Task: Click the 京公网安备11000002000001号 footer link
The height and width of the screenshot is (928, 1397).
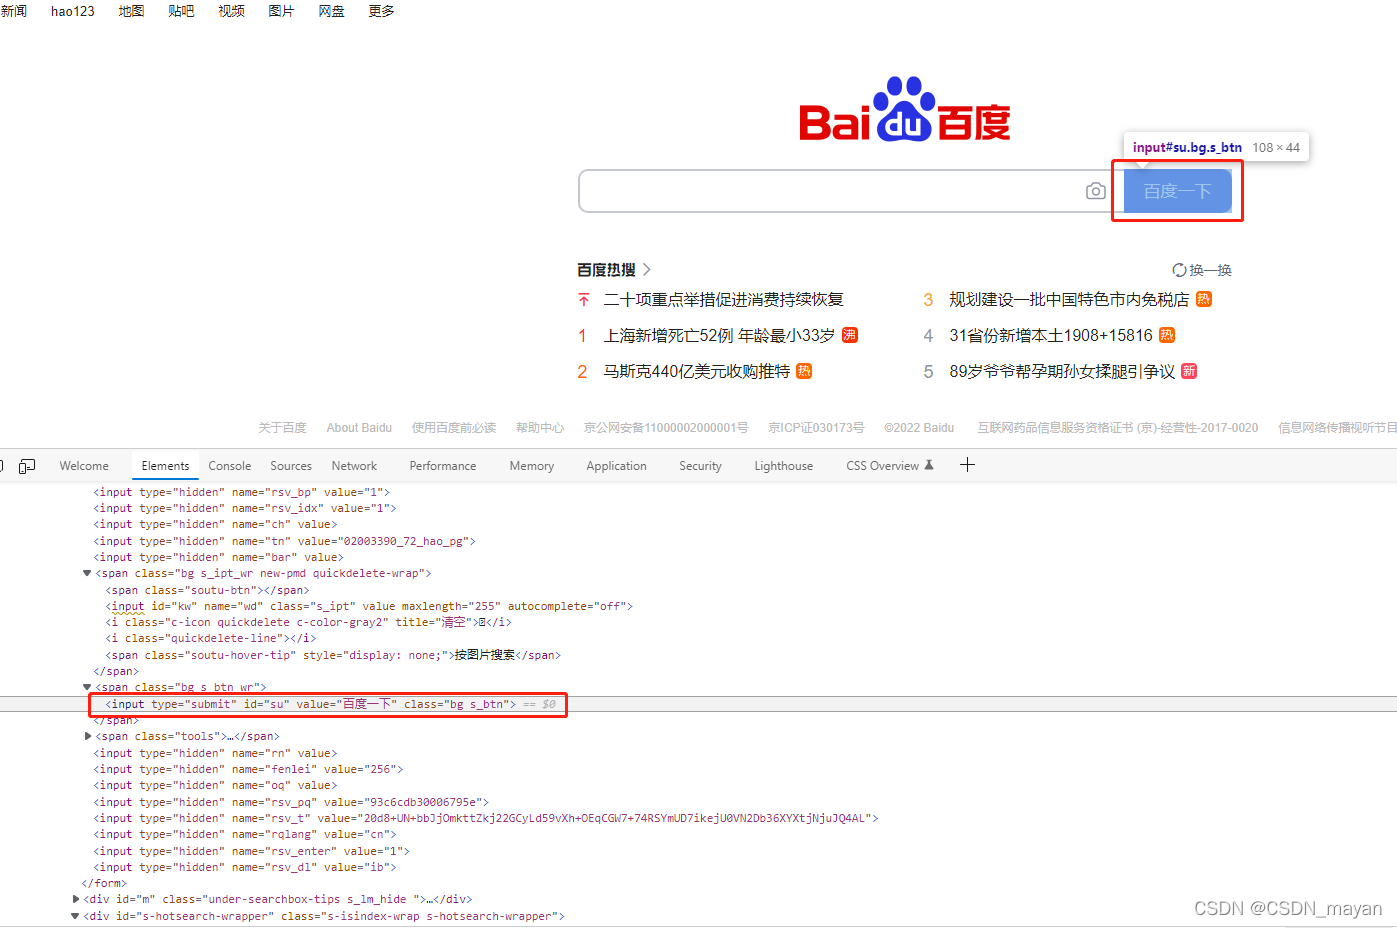Action: point(666,428)
